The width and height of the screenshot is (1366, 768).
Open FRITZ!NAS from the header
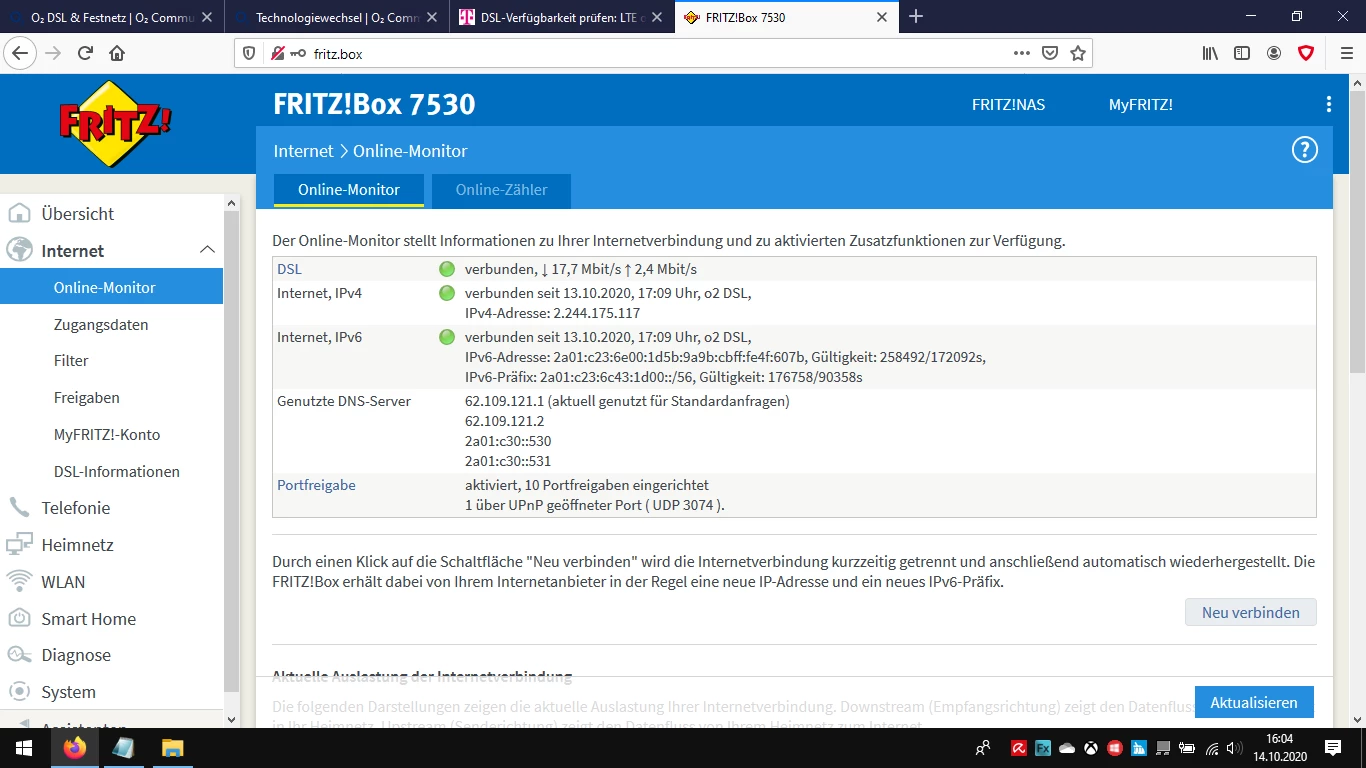[x=1008, y=105]
